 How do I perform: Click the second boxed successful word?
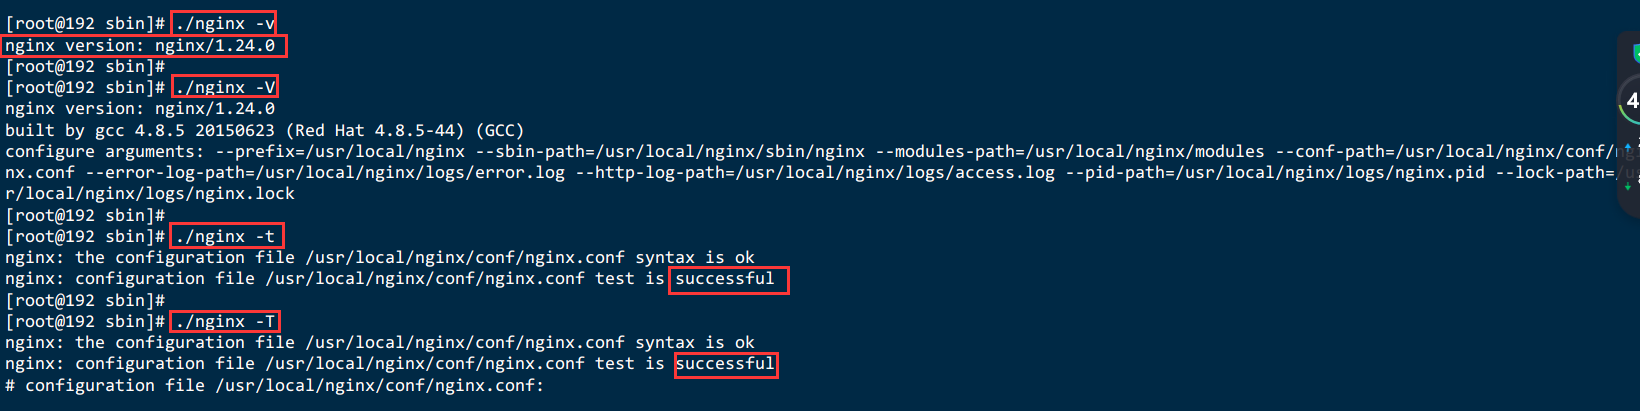[x=726, y=364]
